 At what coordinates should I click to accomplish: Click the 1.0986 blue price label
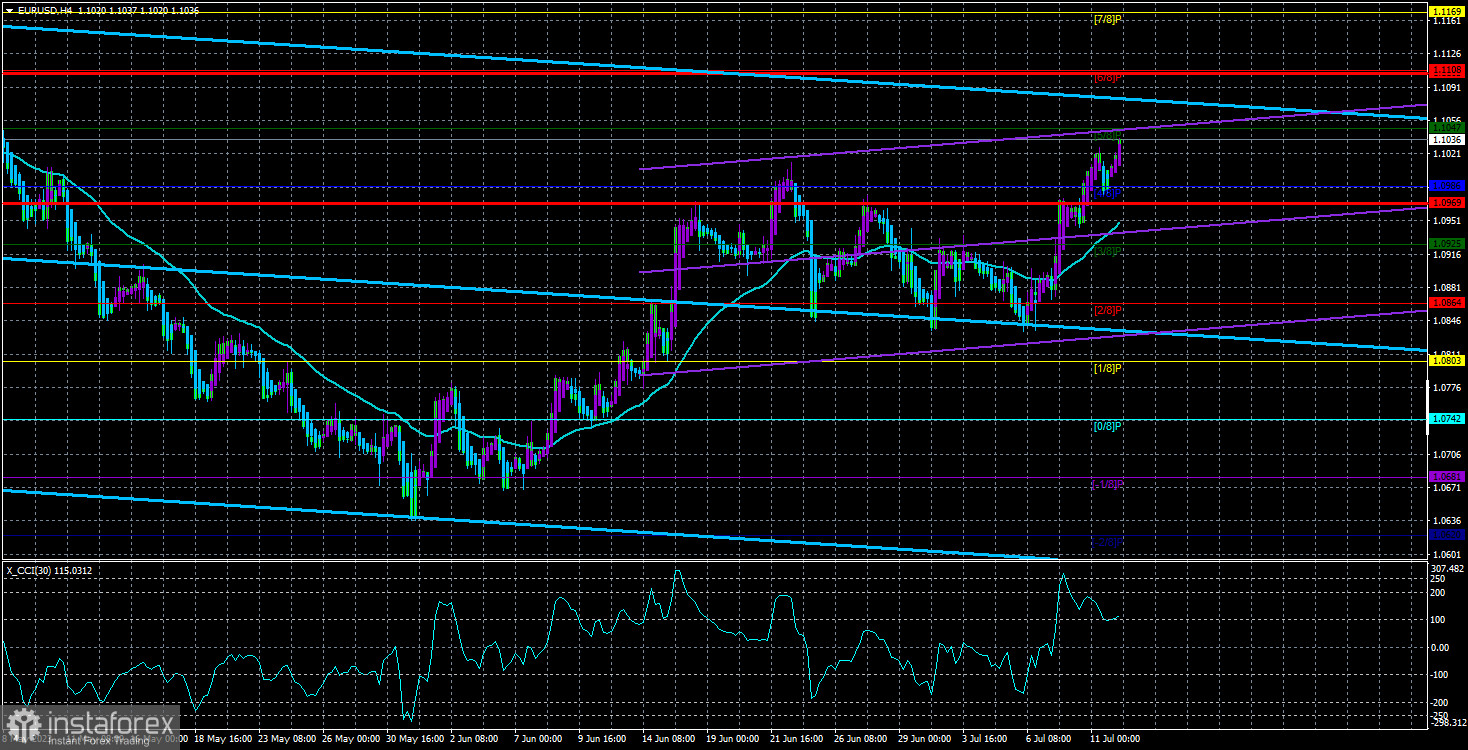click(1447, 186)
